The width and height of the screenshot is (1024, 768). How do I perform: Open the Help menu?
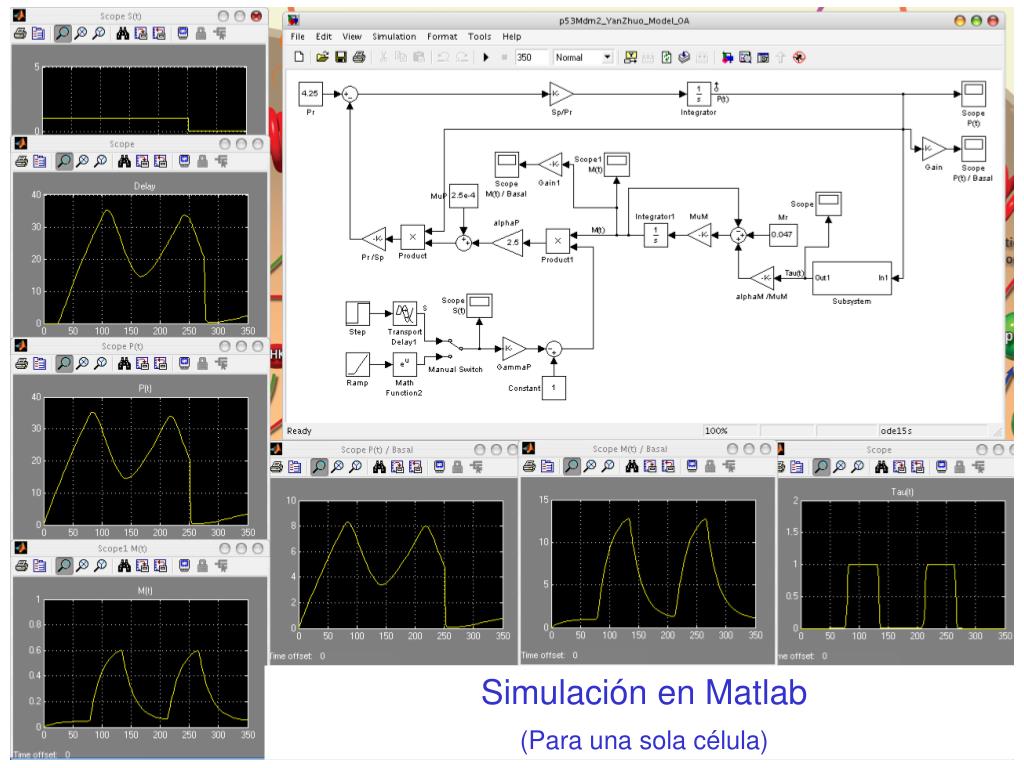click(511, 37)
